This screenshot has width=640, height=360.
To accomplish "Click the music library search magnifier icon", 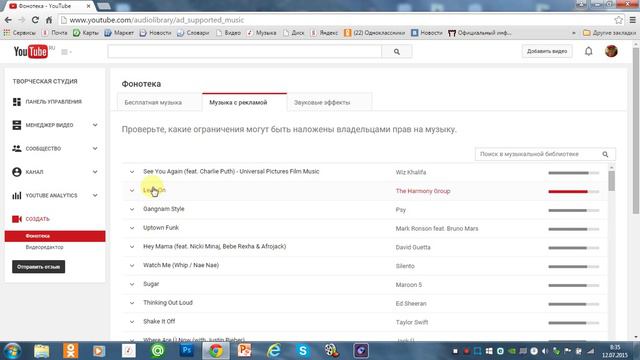I will [605, 154].
